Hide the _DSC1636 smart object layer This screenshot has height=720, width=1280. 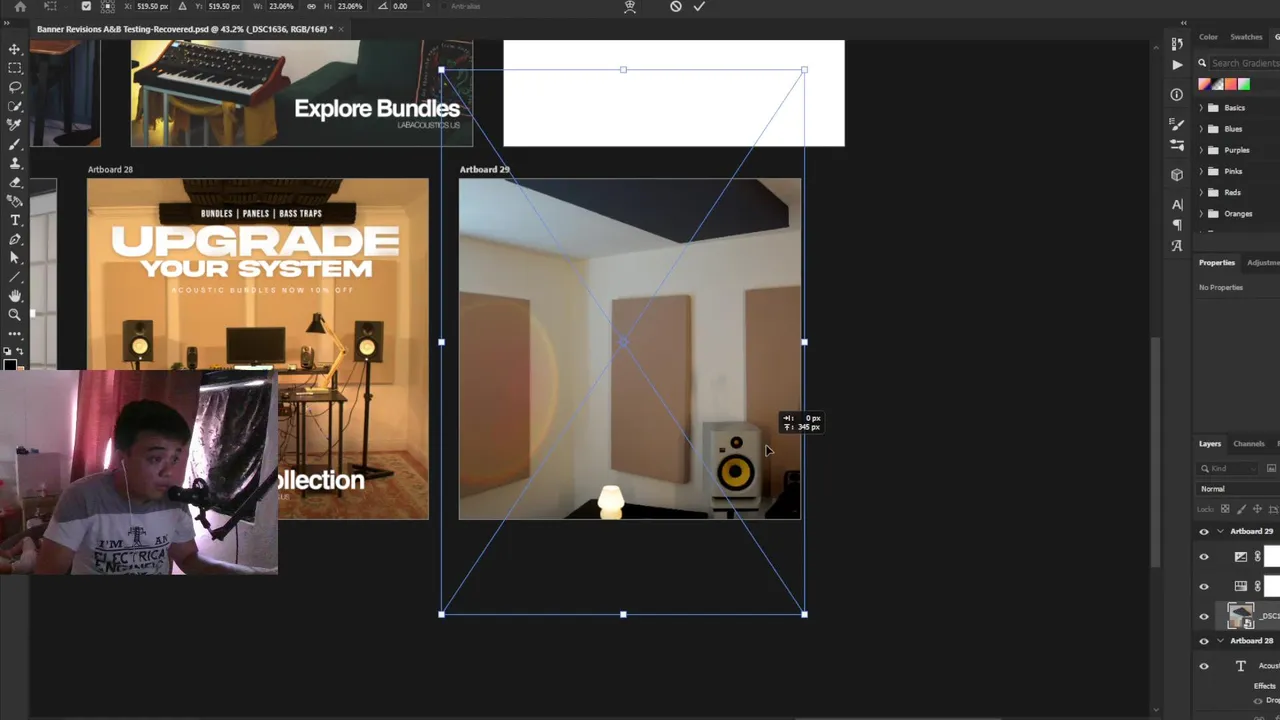pos(1204,617)
